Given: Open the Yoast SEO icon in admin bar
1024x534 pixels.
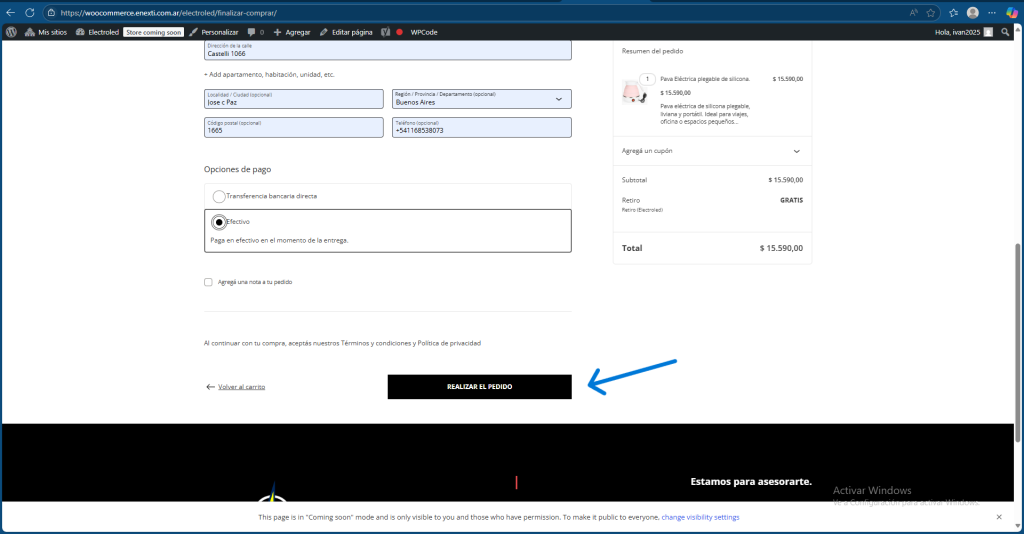Looking at the screenshot, I should pyautogui.click(x=385, y=32).
